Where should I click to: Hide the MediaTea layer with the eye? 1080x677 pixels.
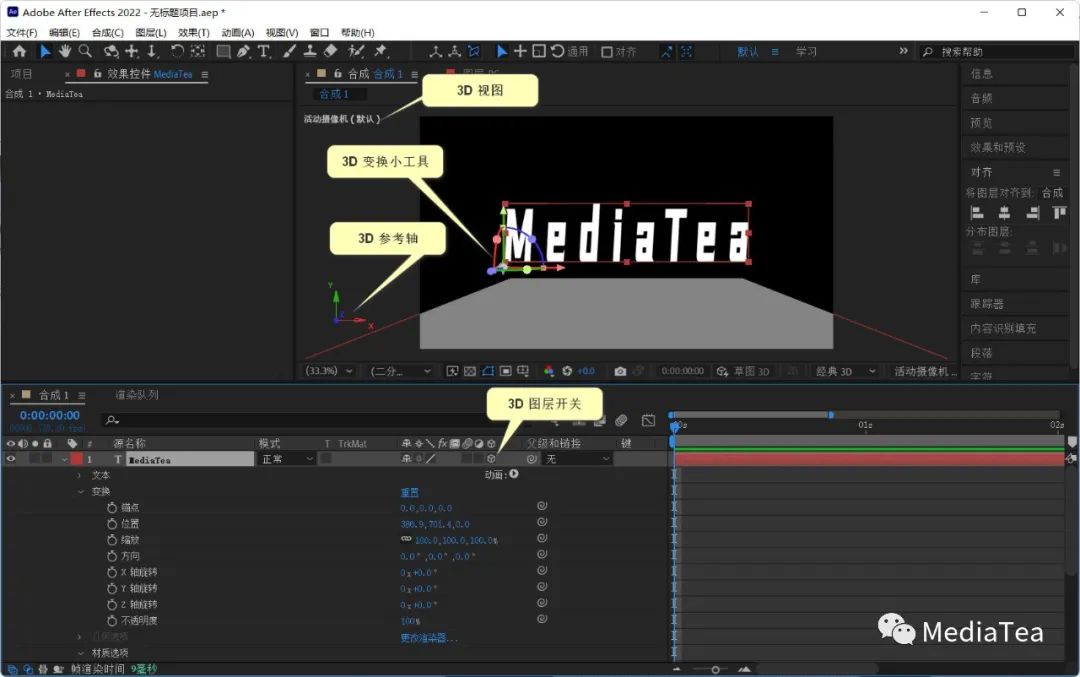[x=11, y=459]
